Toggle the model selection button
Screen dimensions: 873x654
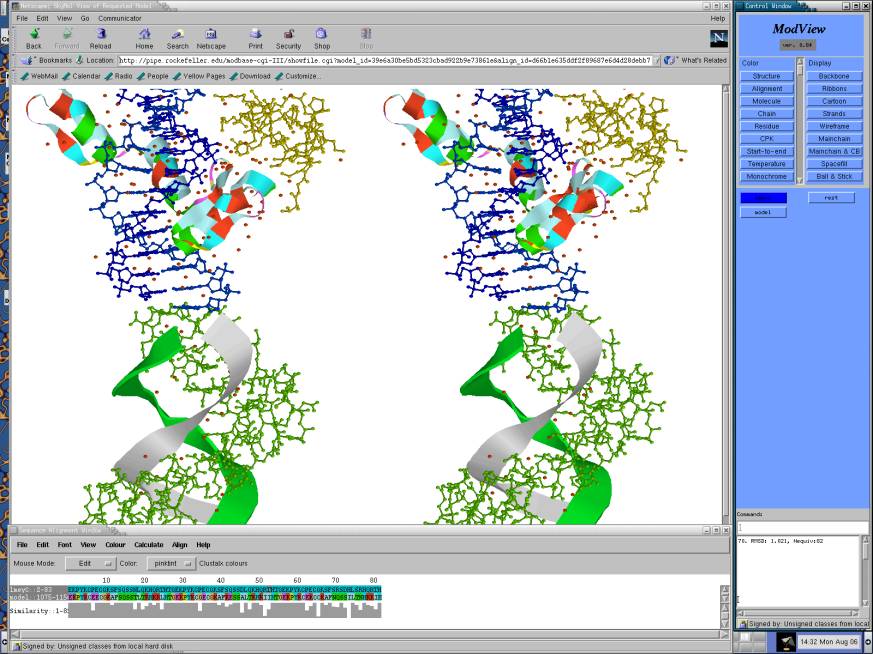point(763,212)
